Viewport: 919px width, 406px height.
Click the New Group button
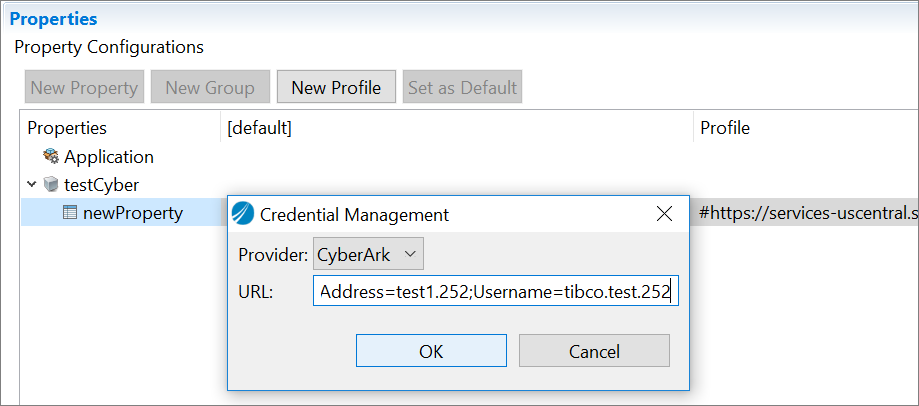point(210,87)
